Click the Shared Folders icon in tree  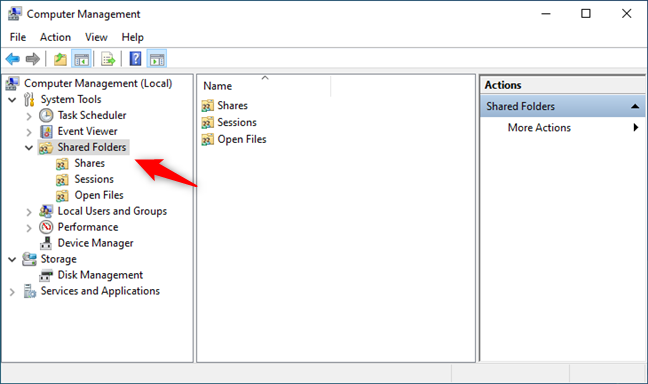click(x=46, y=148)
